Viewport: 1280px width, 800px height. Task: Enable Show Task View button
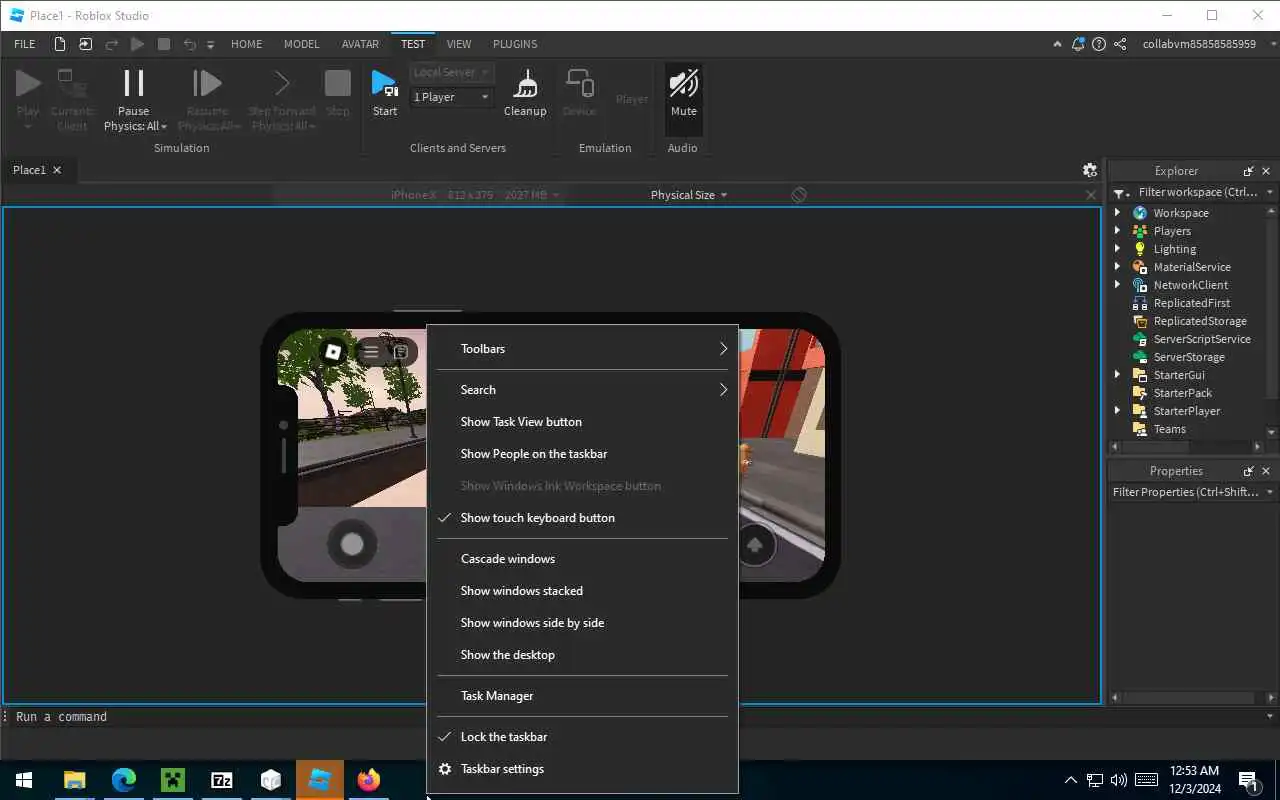click(x=582, y=422)
